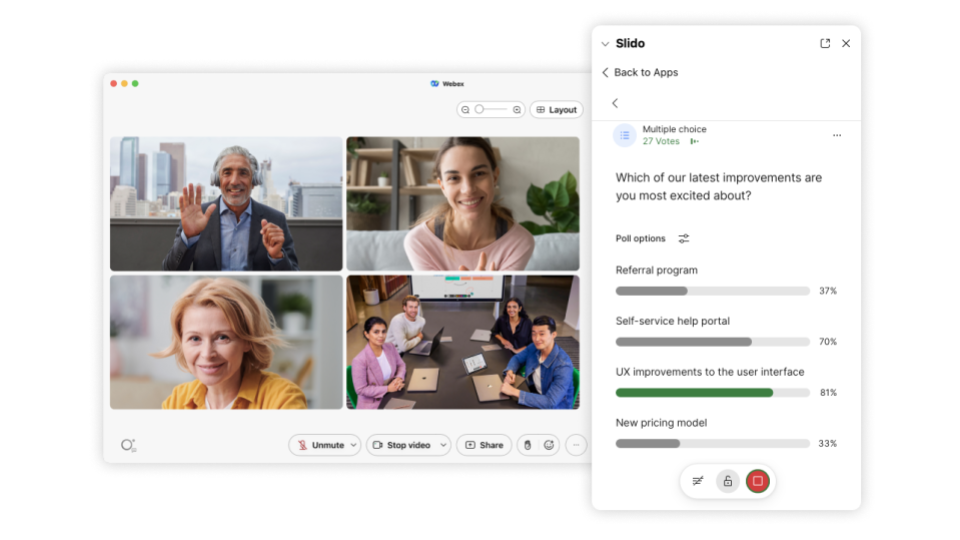The width and height of the screenshot is (960, 540).
Task: Click Unmute in the Webex controls
Action: click(321, 445)
